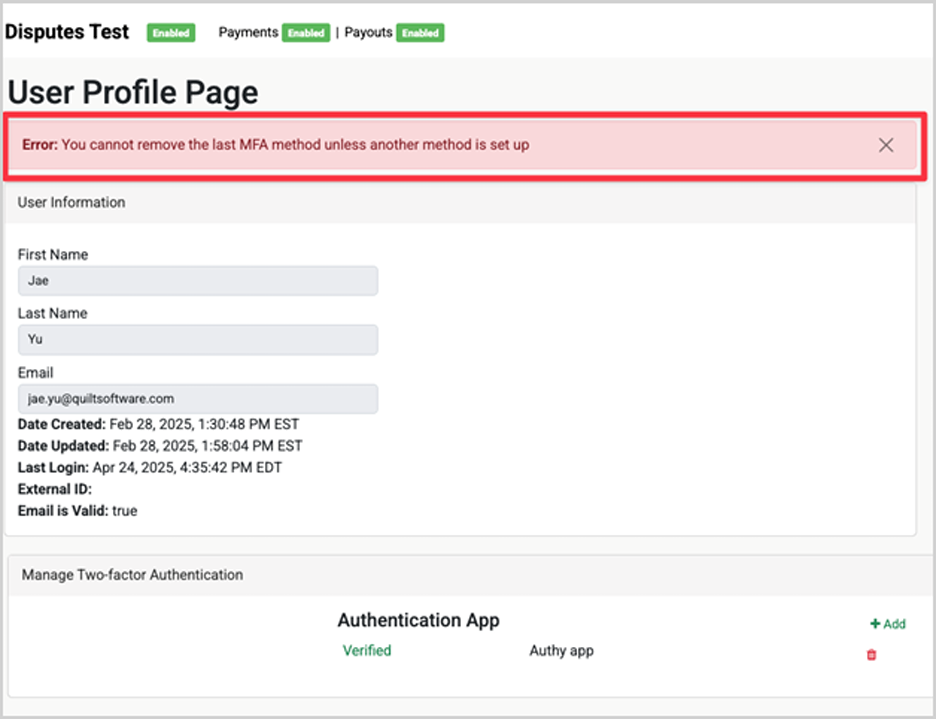Screen dimensions: 936x719
Task: Select the Payments label in header
Action: pos(248,32)
